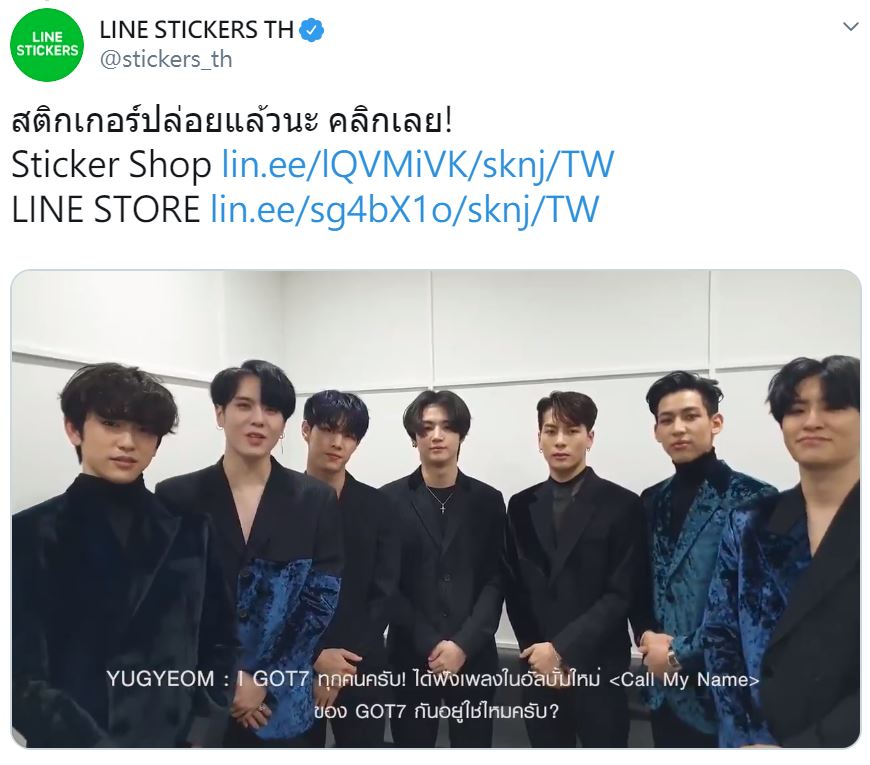Image resolution: width=870 pixels, height=765 pixels.
Task: Open the lin.ee/lQVMiVK/sknj/TW Sticker Shop link
Action: [418, 165]
